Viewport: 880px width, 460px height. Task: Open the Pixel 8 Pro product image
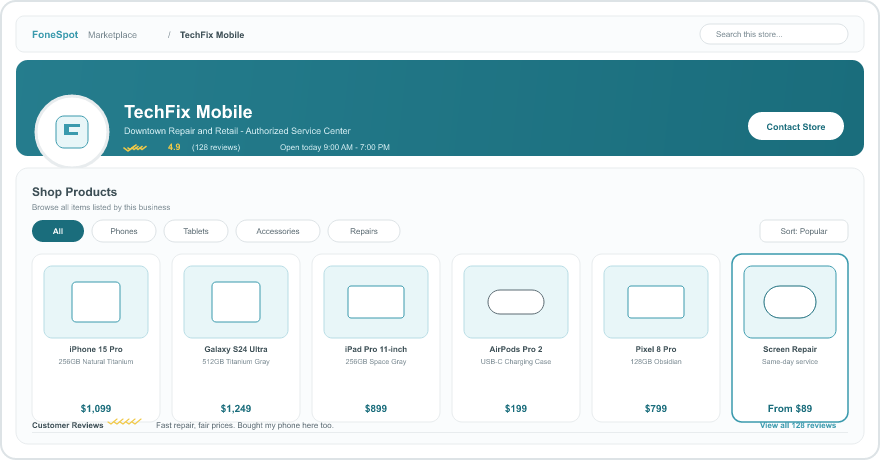point(656,302)
